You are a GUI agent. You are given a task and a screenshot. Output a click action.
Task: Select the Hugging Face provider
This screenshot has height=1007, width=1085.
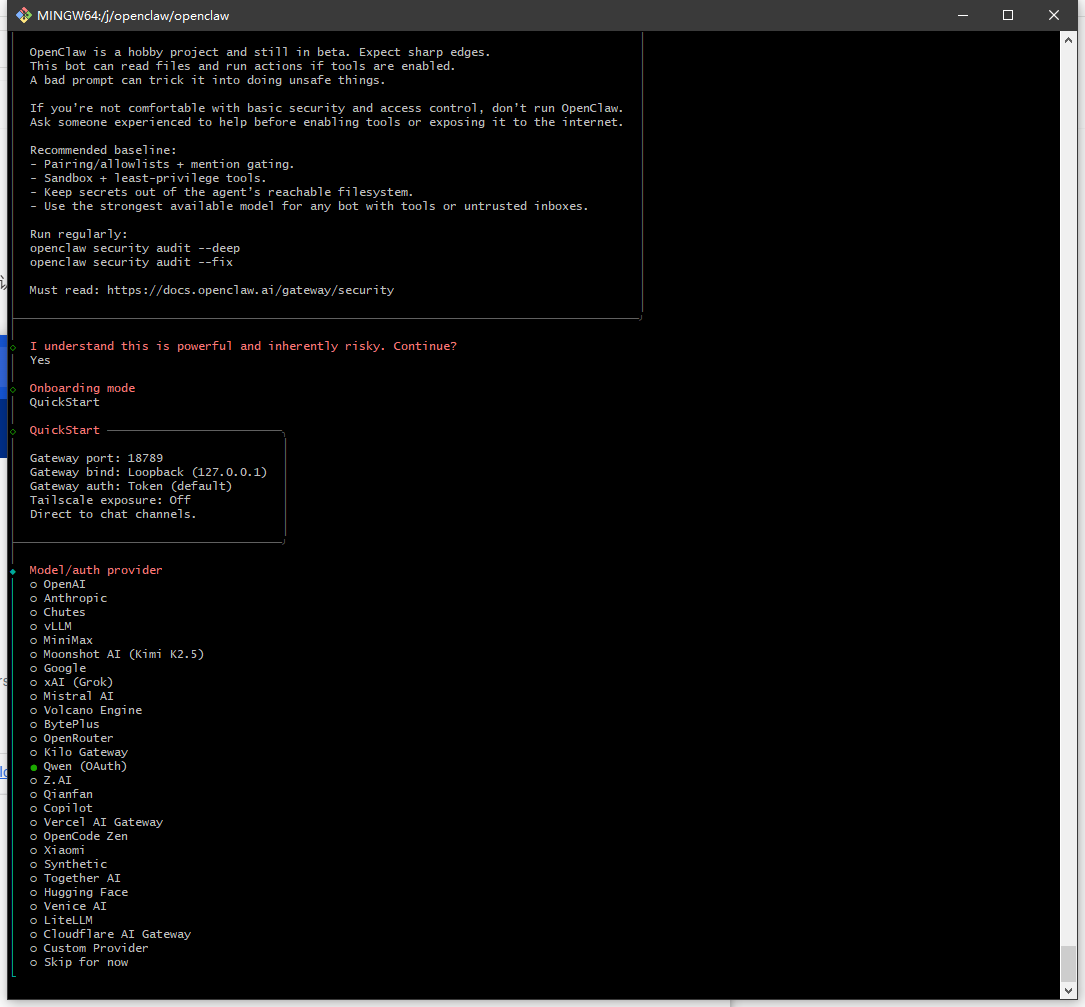(x=85, y=892)
